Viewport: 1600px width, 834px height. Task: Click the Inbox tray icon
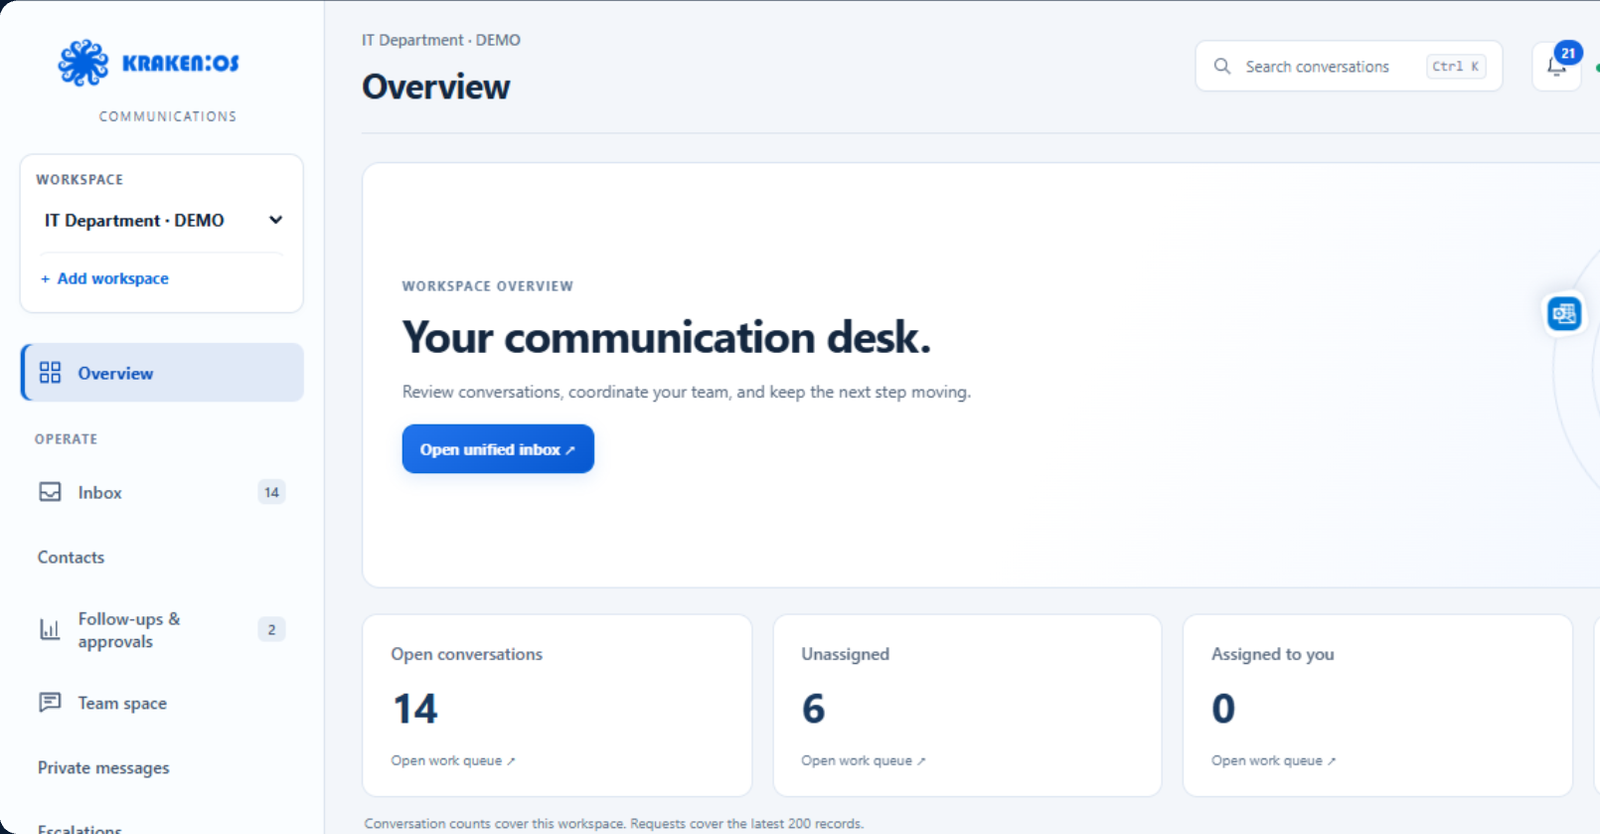50,492
